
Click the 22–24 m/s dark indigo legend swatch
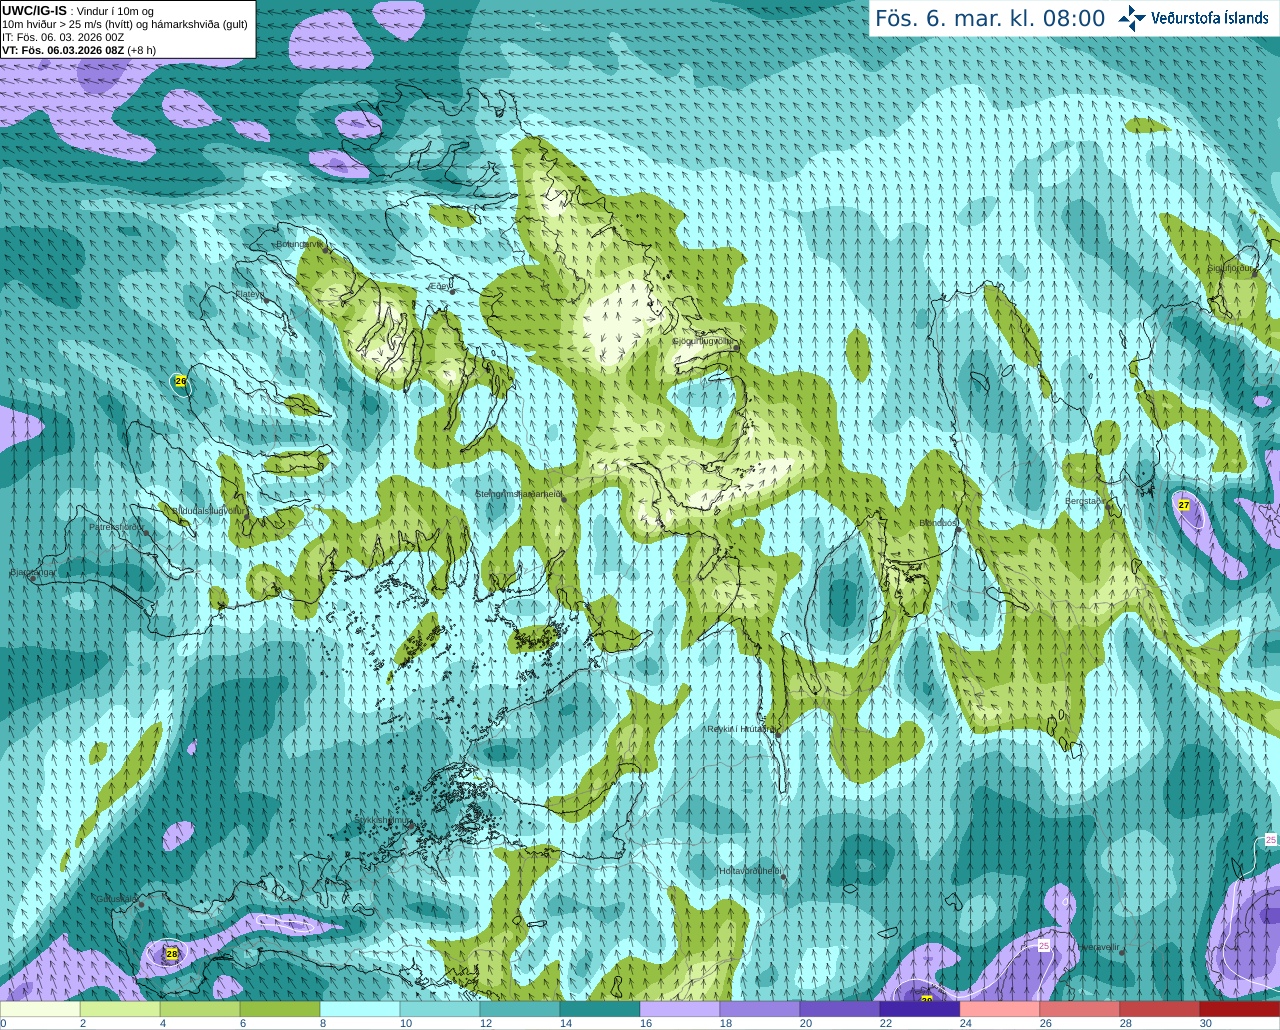(920, 1009)
